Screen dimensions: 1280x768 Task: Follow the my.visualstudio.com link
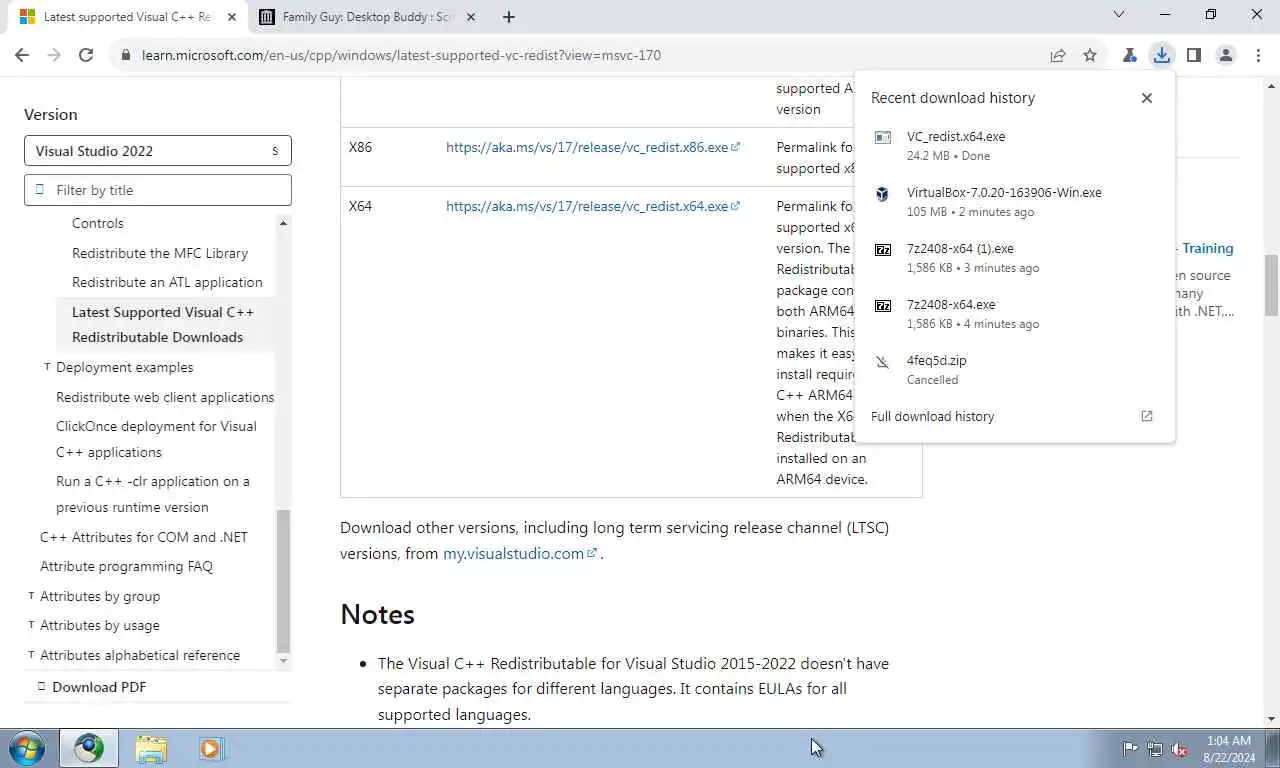point(520,553)
